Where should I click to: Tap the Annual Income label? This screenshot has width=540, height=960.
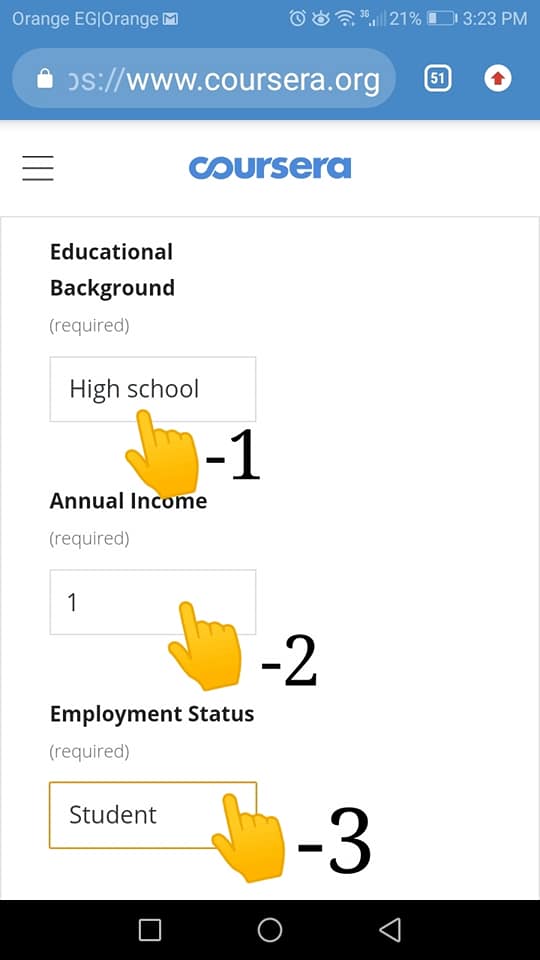[129, 501]
